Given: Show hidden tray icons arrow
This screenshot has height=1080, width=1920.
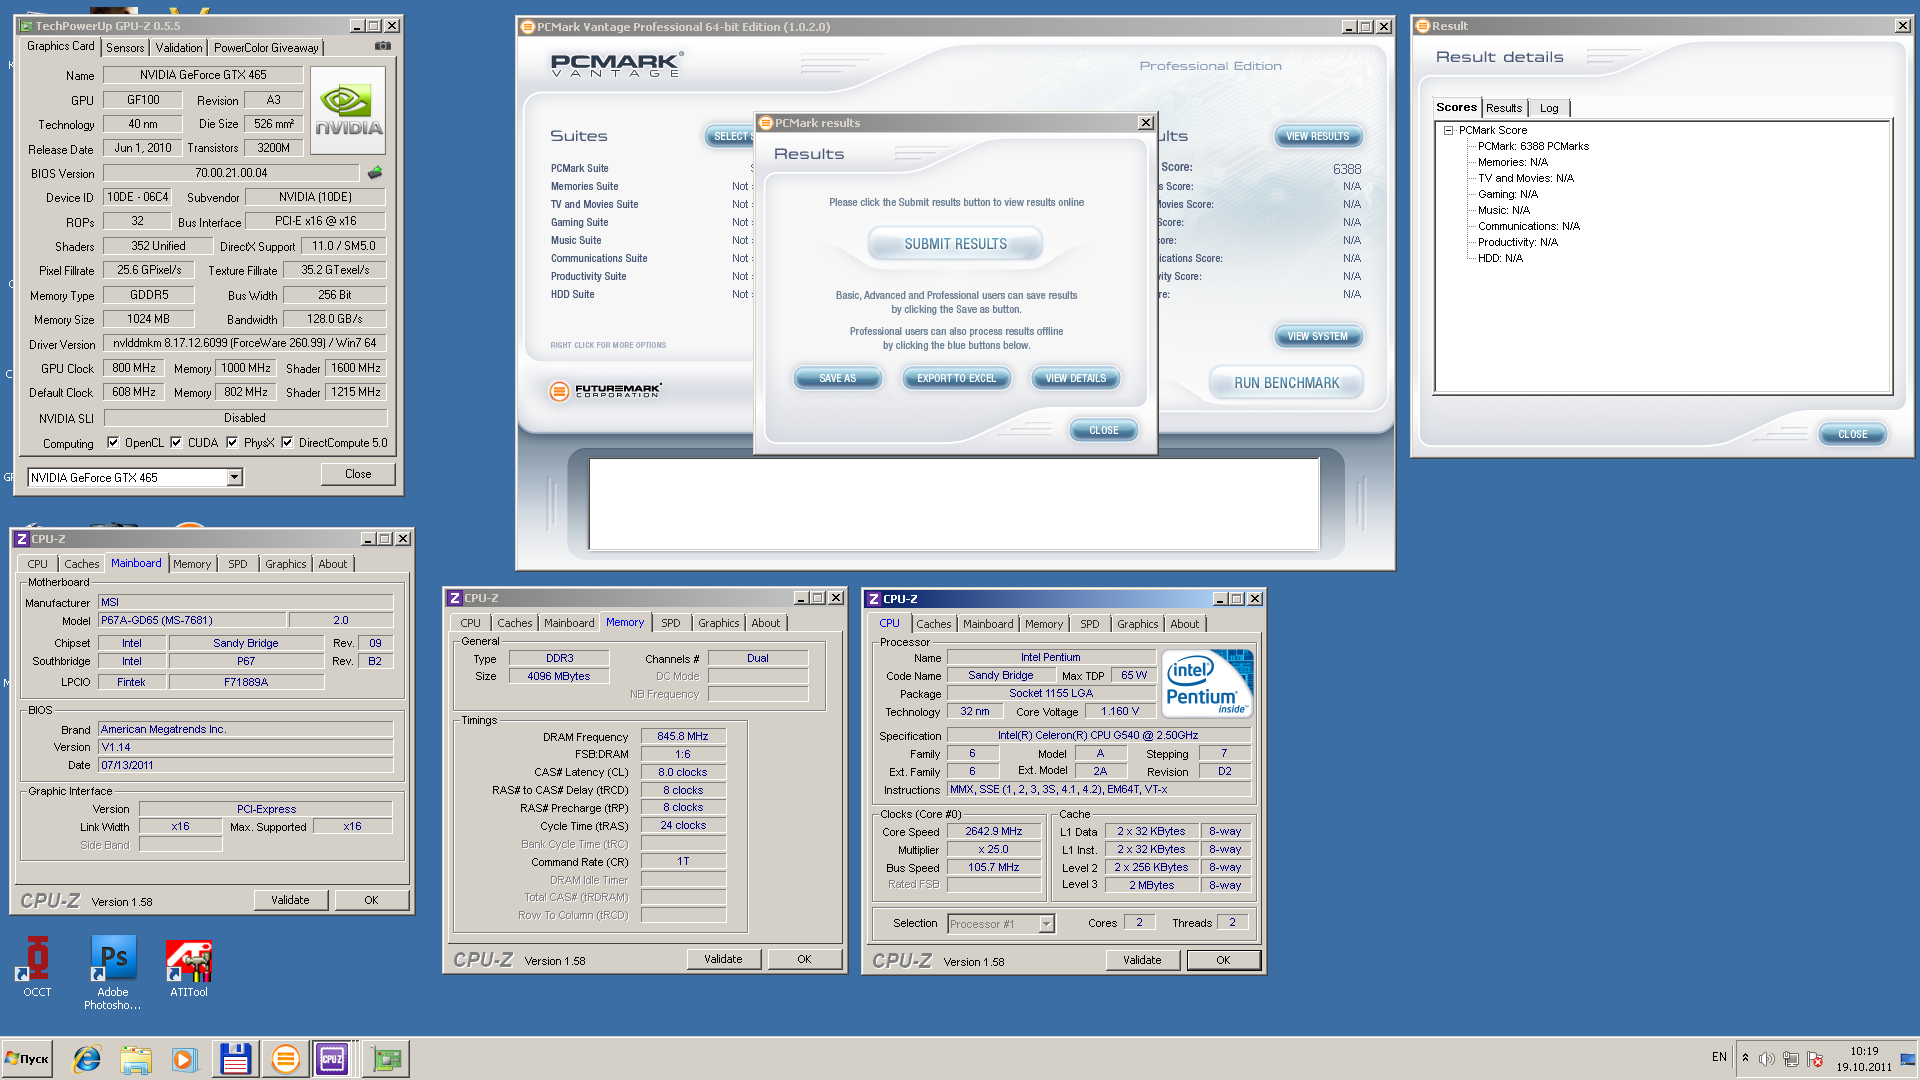Looking at the screenshot, I should coord(1745,1058).
